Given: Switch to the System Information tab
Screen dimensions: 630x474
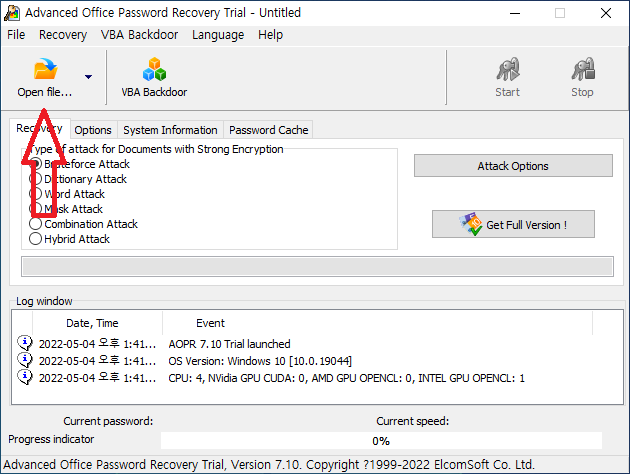Looking at the screenshot, I should (x=170, y=130).
